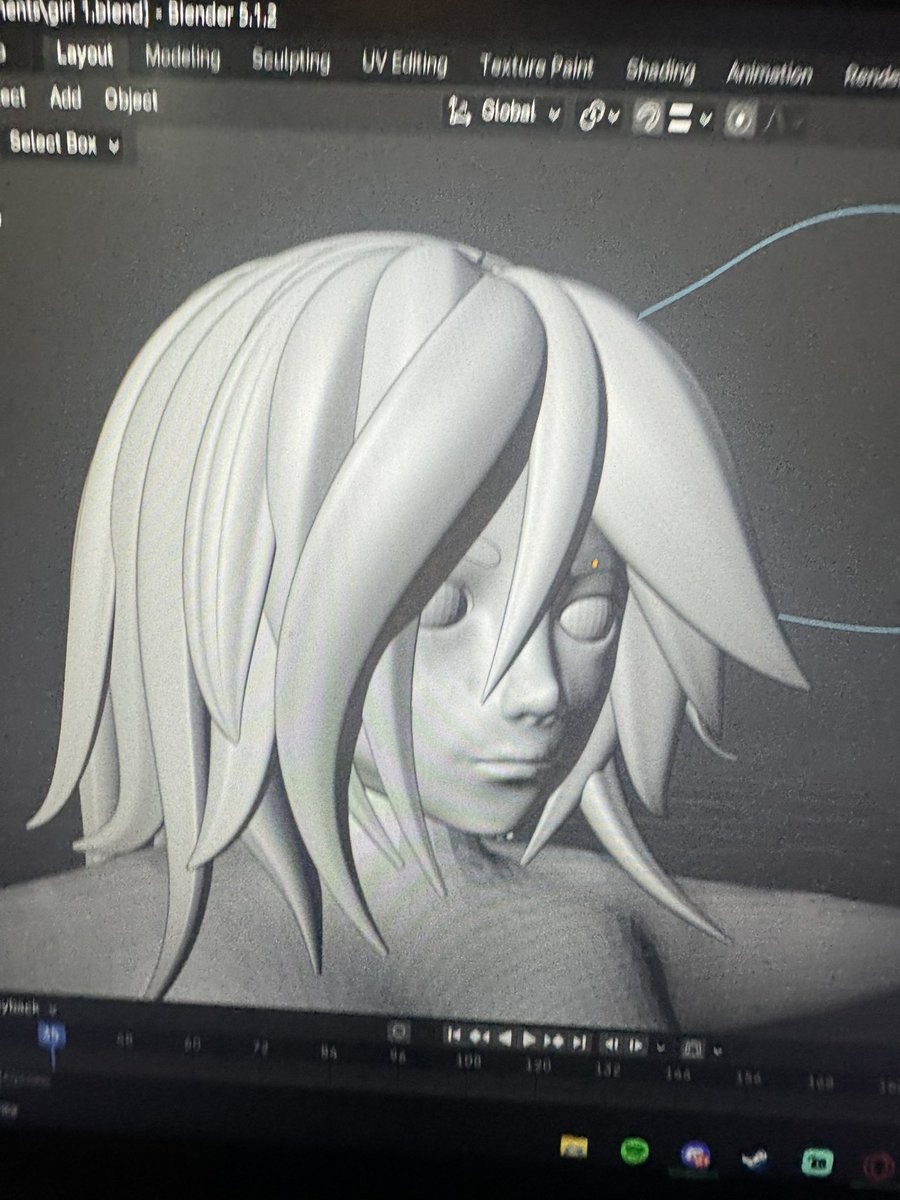Click frame 144 on the timeline ruler
The image size is (900, 1200).
[x=679, y=1074]
